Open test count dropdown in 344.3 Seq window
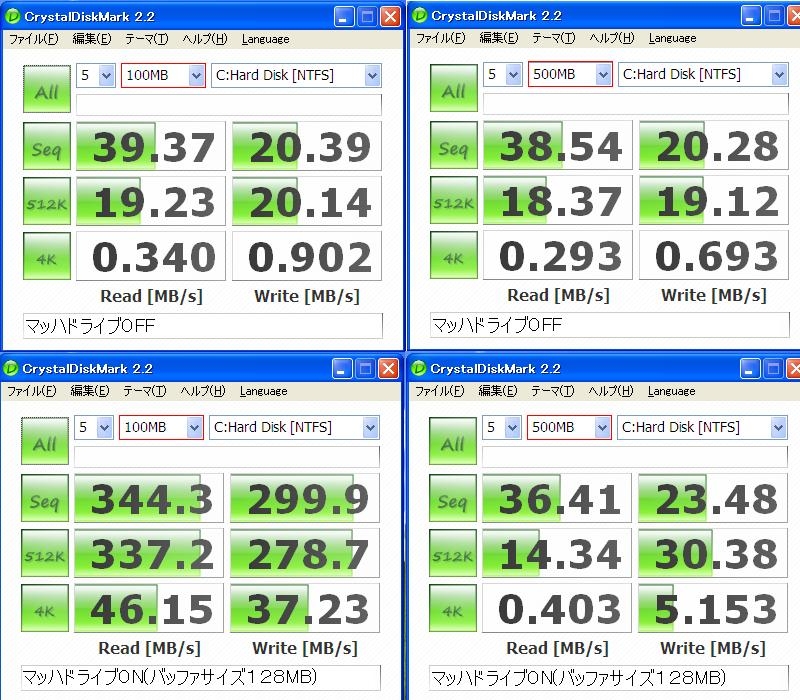 point(93,428)
